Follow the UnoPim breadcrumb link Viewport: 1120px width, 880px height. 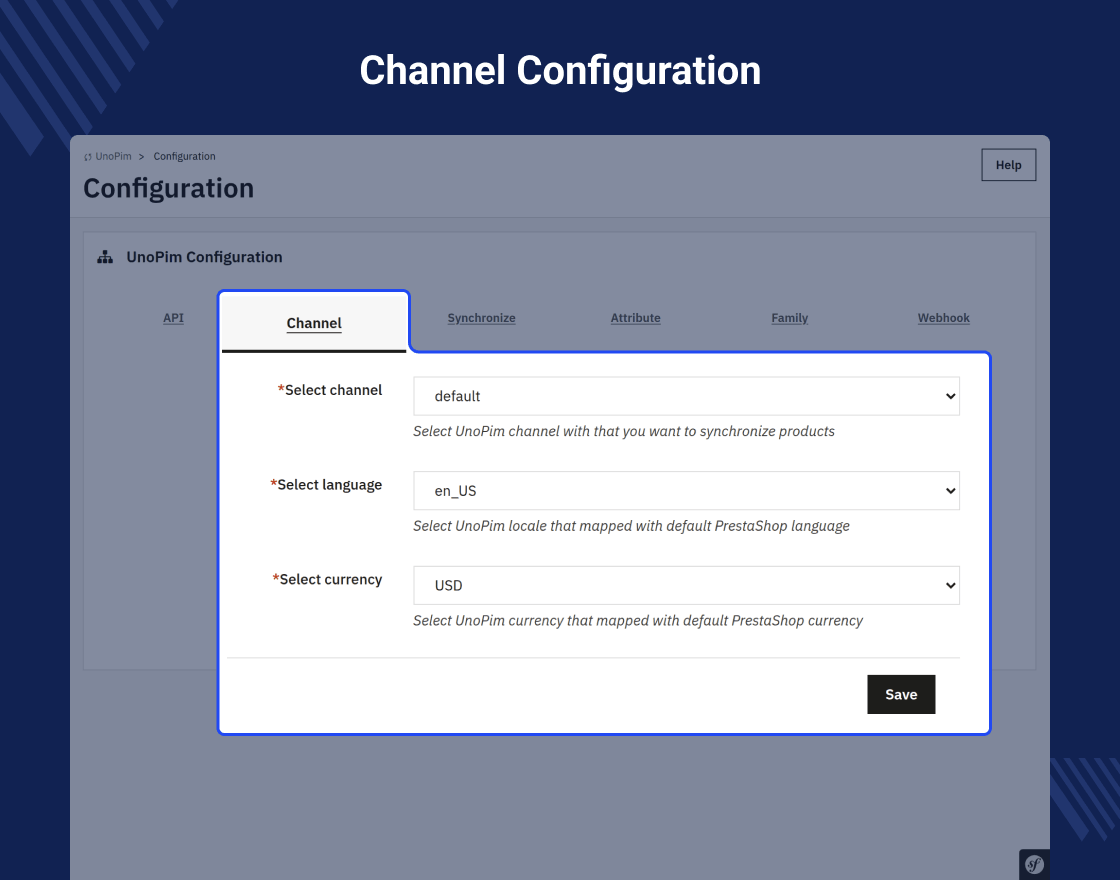(x=114, y=156)
